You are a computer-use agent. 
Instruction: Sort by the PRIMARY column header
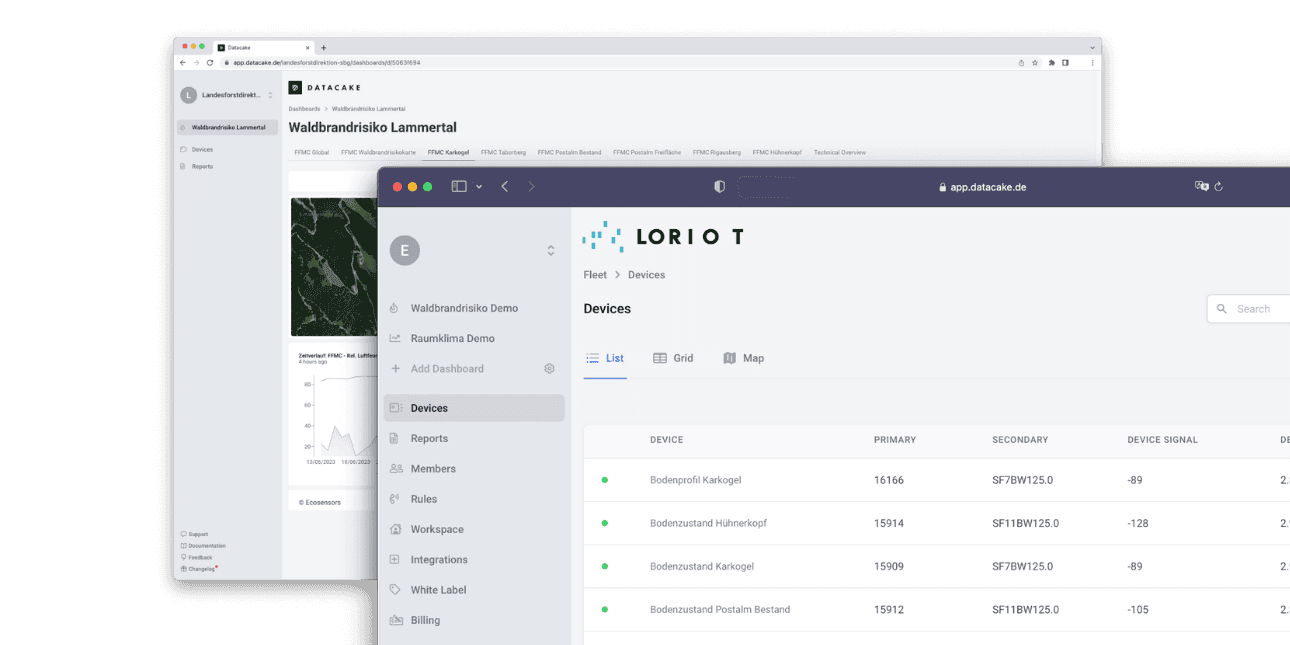tap(895, 440)
